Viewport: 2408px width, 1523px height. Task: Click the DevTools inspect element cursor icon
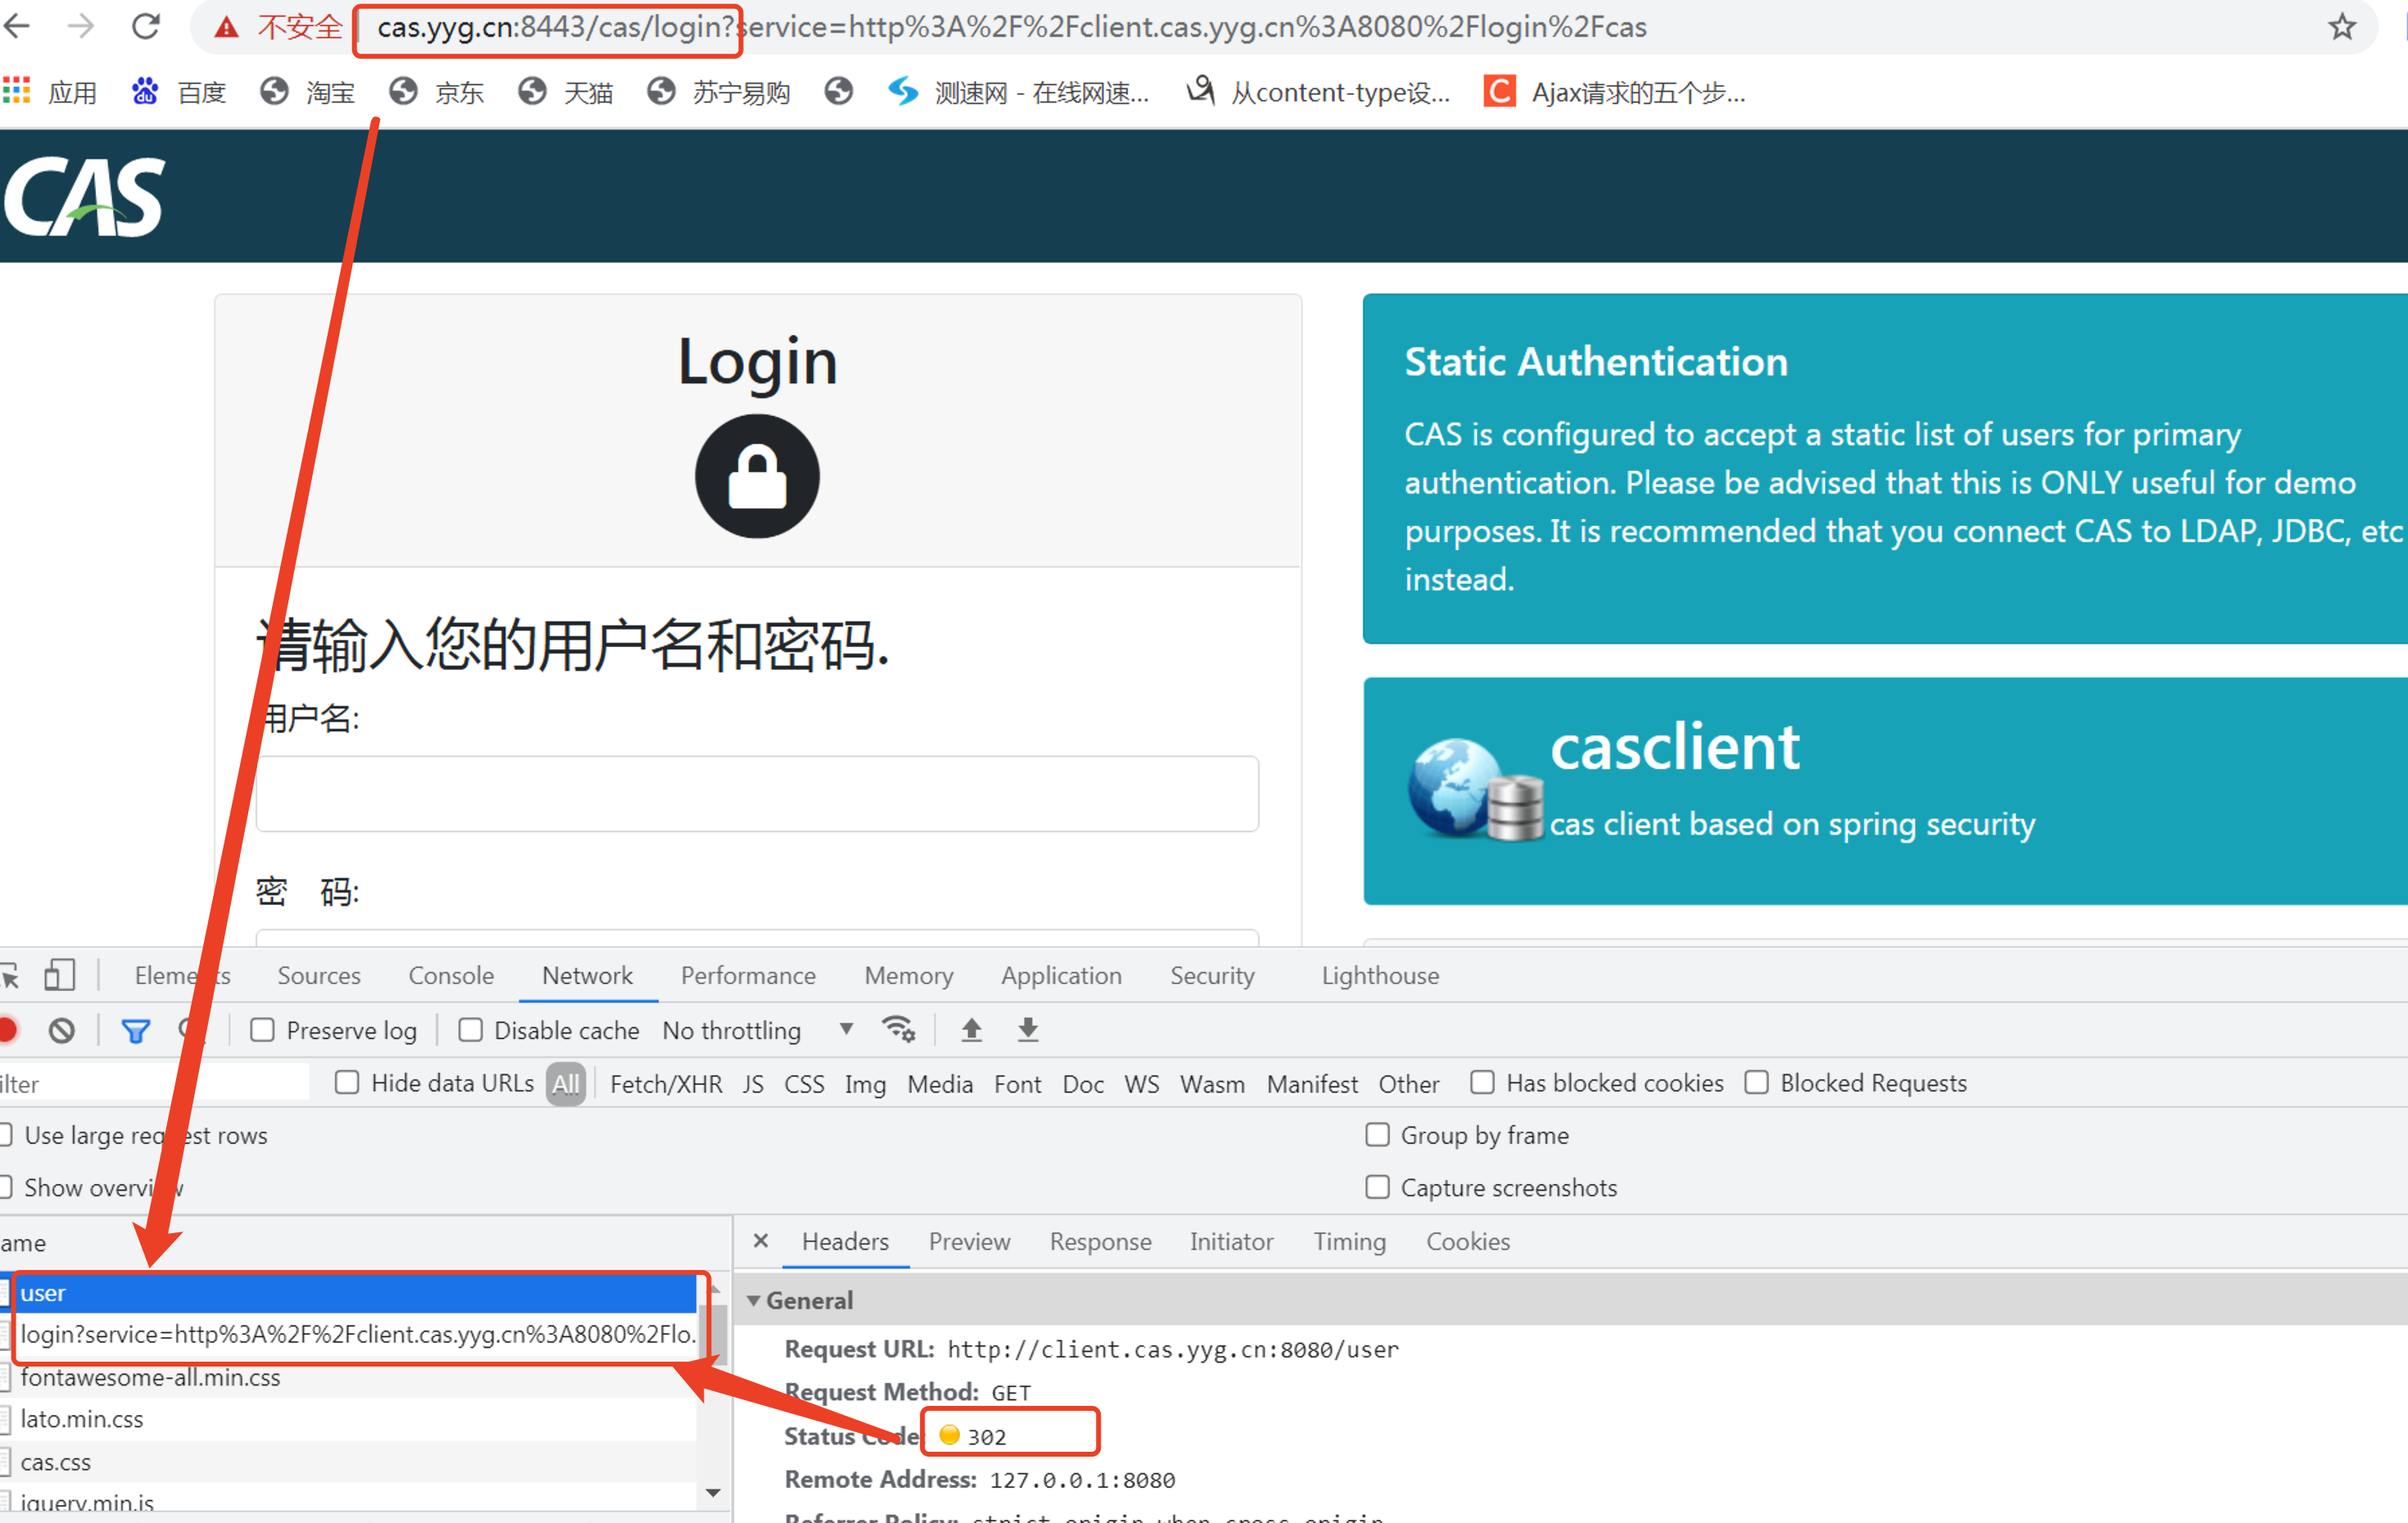tap(10, 975)
